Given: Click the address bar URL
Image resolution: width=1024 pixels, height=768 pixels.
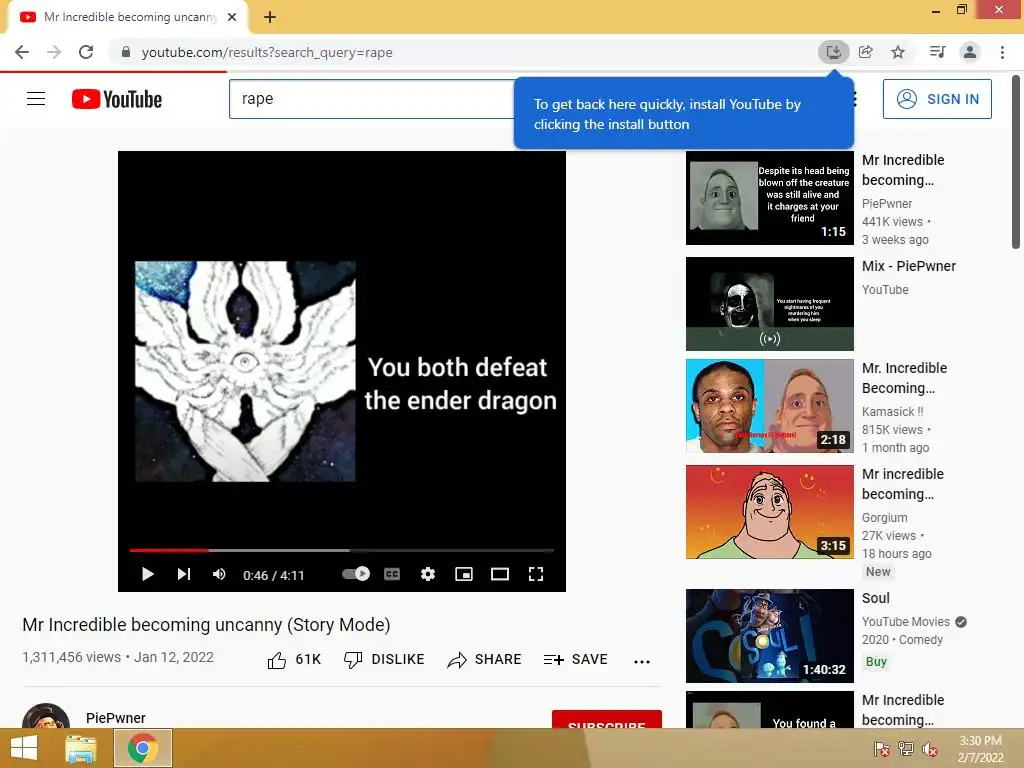Looking at the screenshot, I should [267, 52].
